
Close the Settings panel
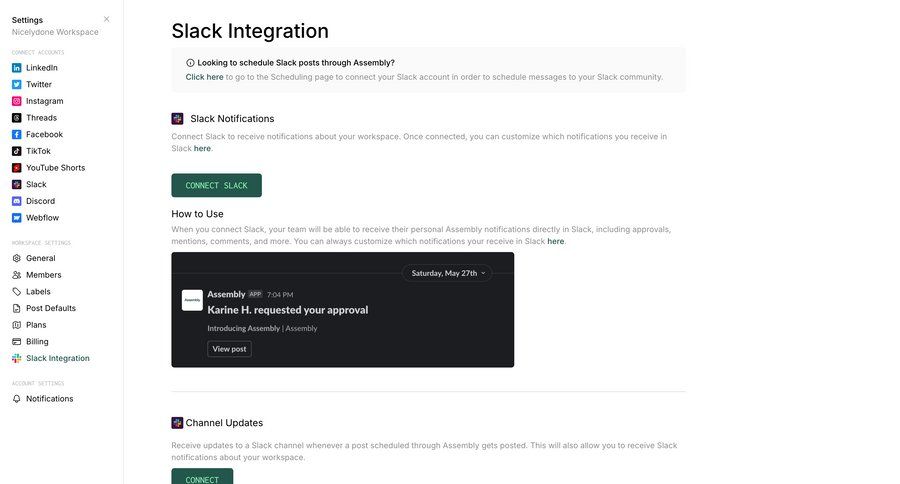click(107, 19)
